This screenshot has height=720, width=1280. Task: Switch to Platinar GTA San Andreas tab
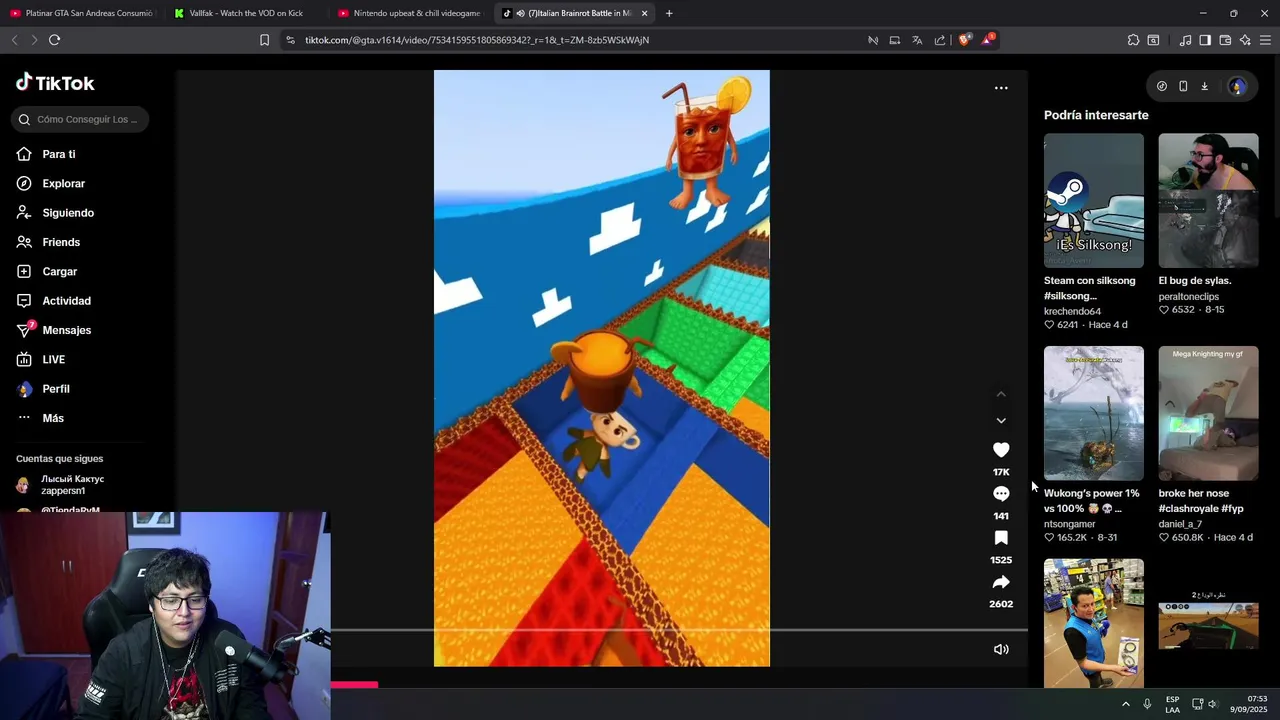(81, 13)
